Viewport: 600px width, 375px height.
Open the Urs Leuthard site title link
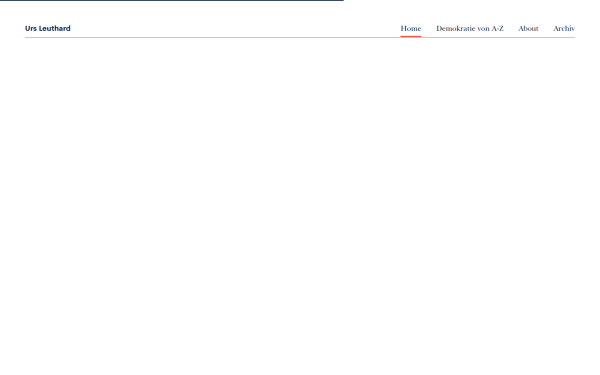tap(48, 28)
